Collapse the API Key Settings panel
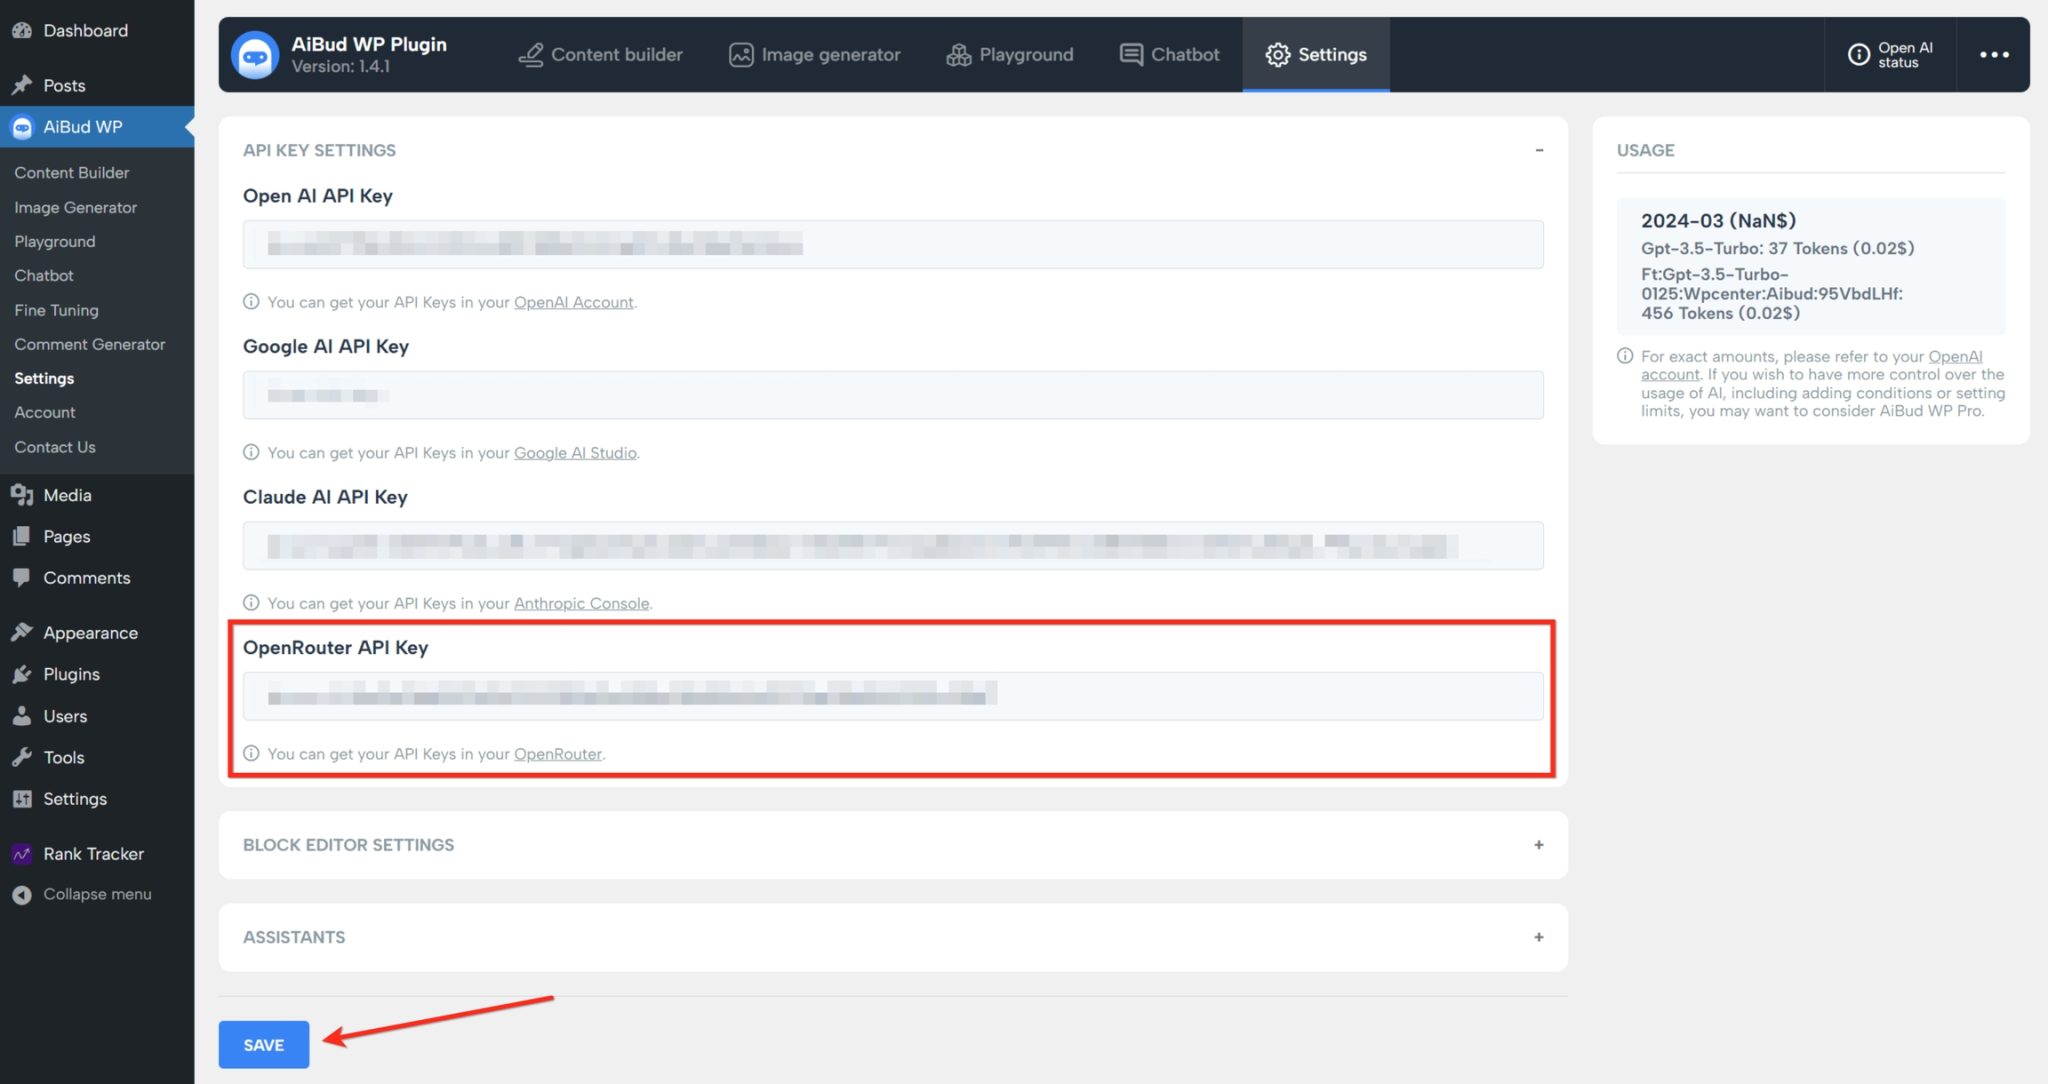 (x=1538, y=149)
